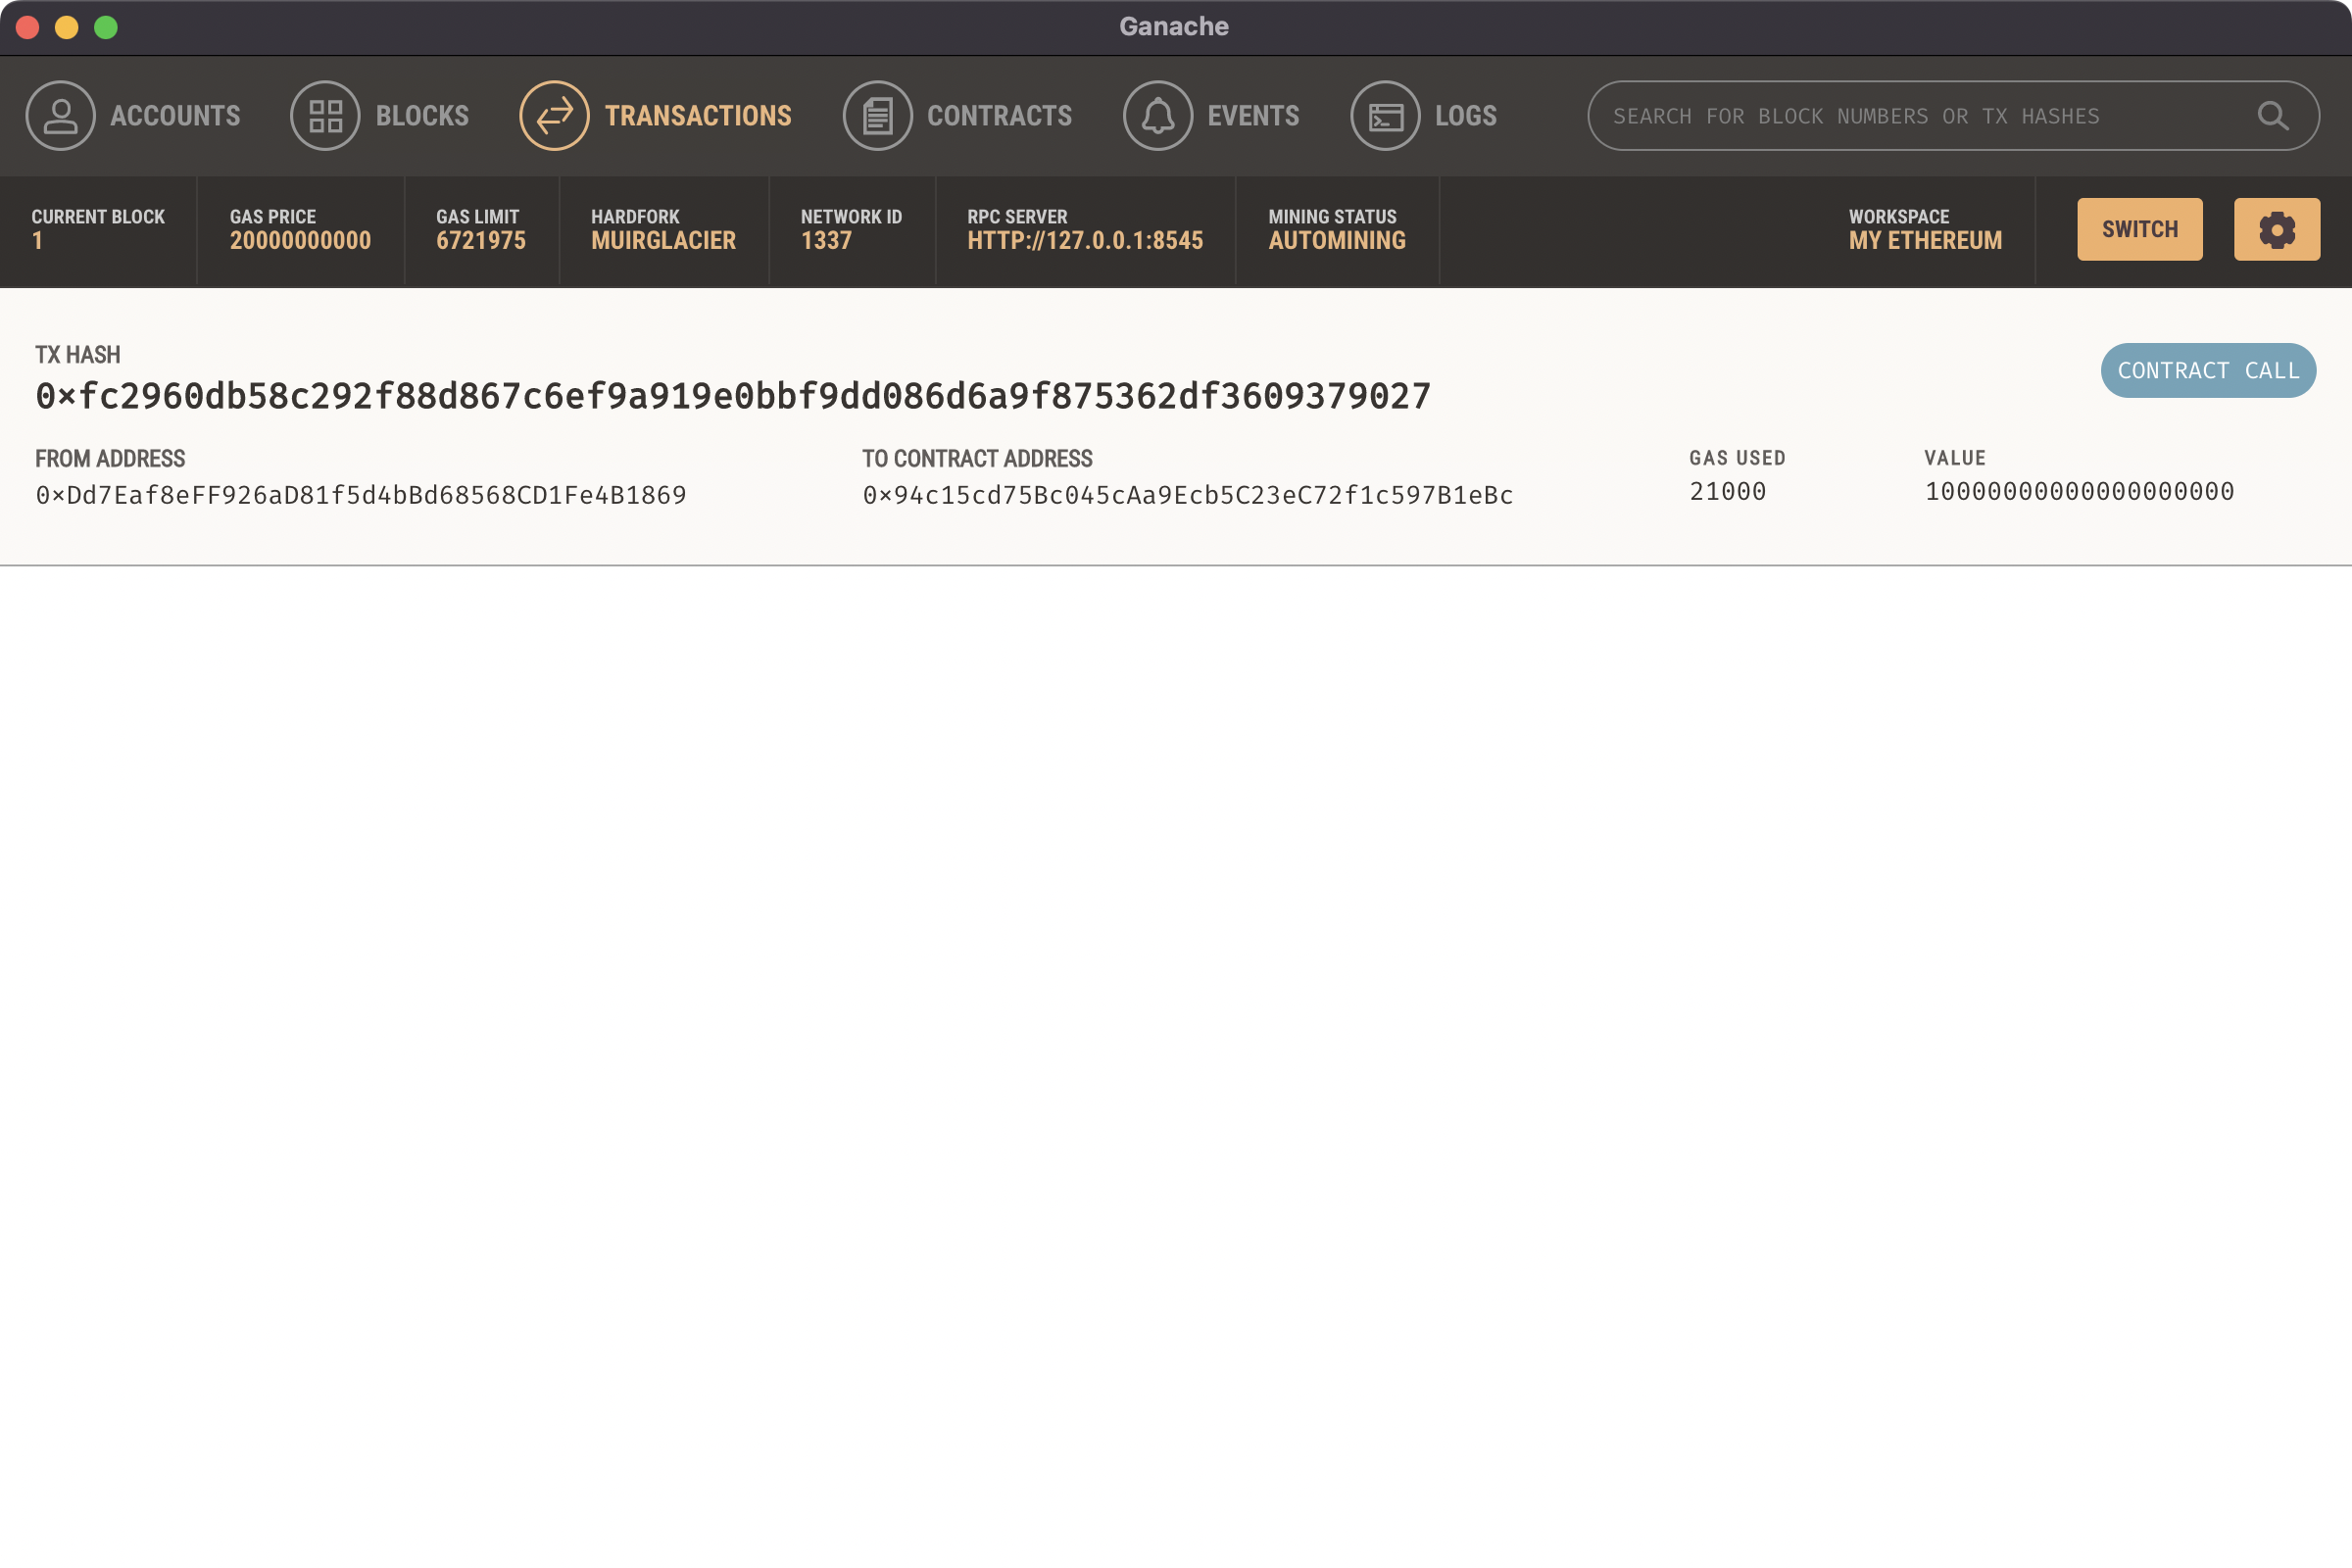Click the FROM ADDRESS label
2352x1568 pixels.
(110, 459)
